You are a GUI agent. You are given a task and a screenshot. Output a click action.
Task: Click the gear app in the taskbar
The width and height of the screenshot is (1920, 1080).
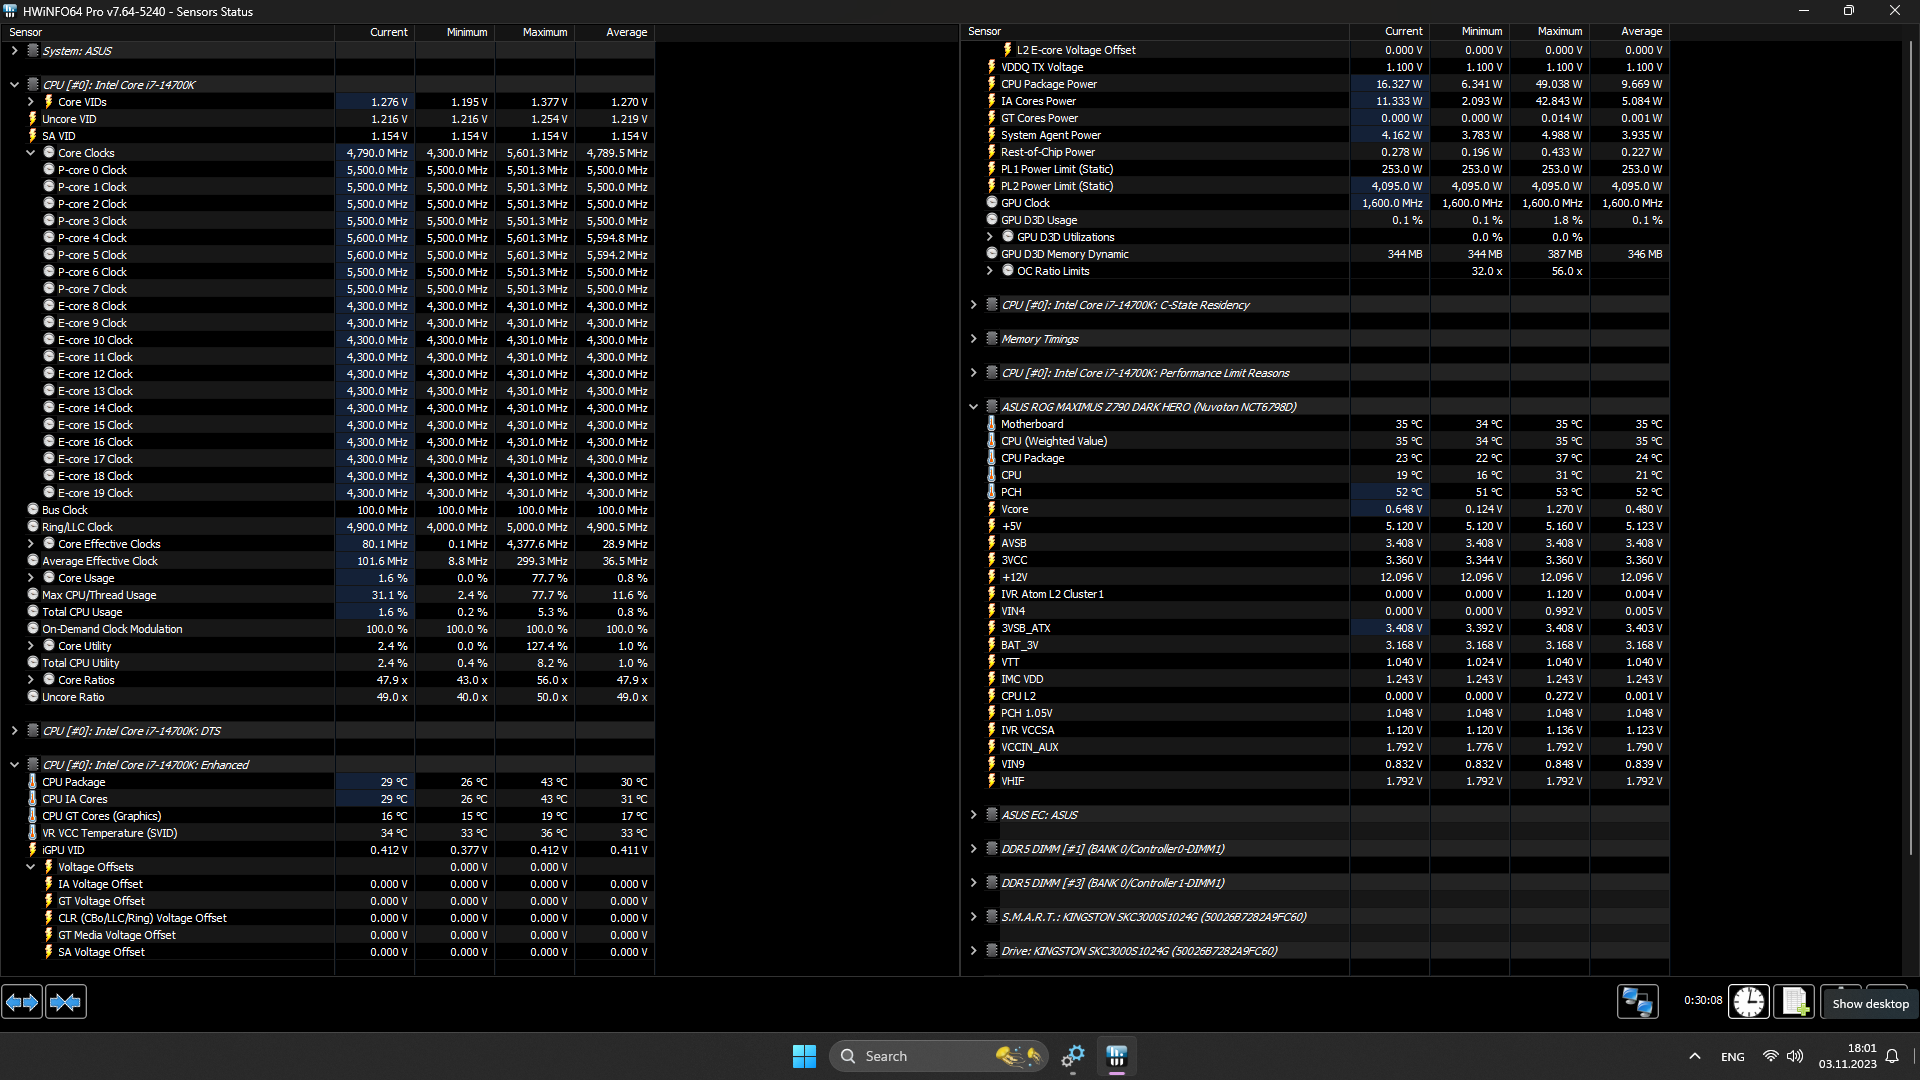coord(1073,1056)
